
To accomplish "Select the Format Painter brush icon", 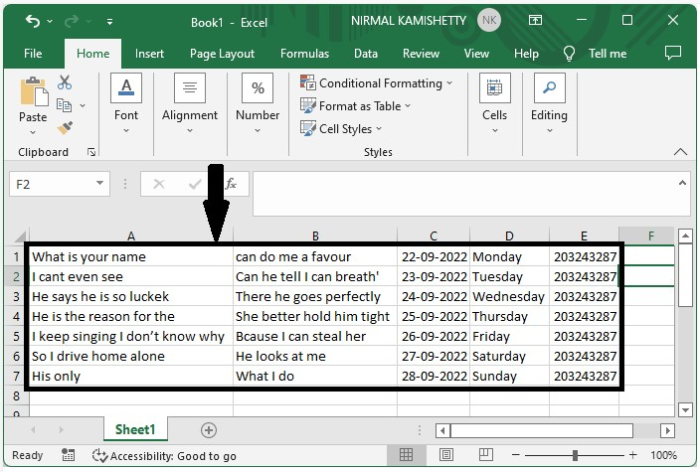I will point(65,128).
